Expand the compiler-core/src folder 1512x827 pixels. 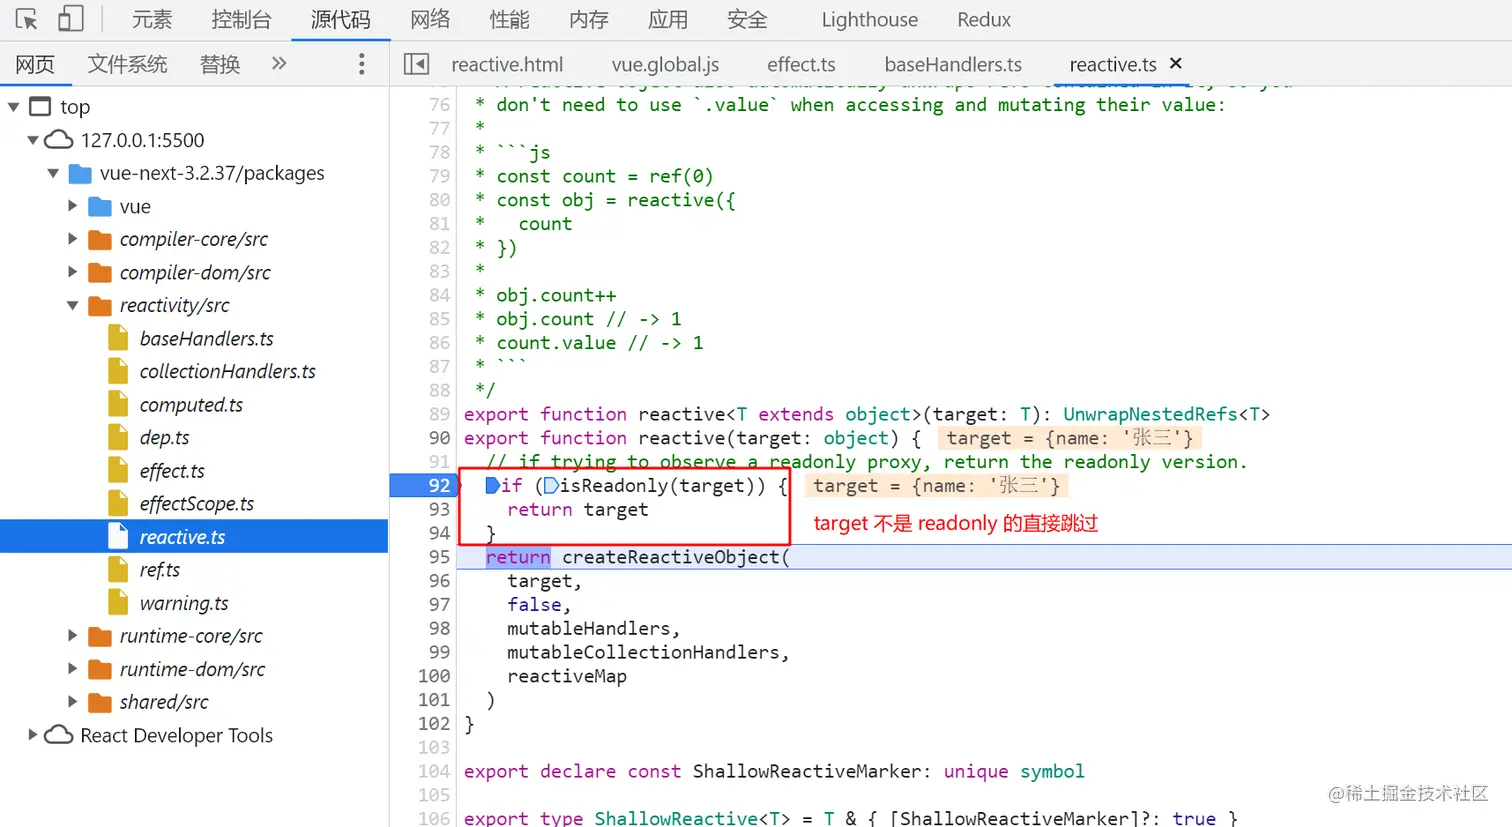point(72,239)
